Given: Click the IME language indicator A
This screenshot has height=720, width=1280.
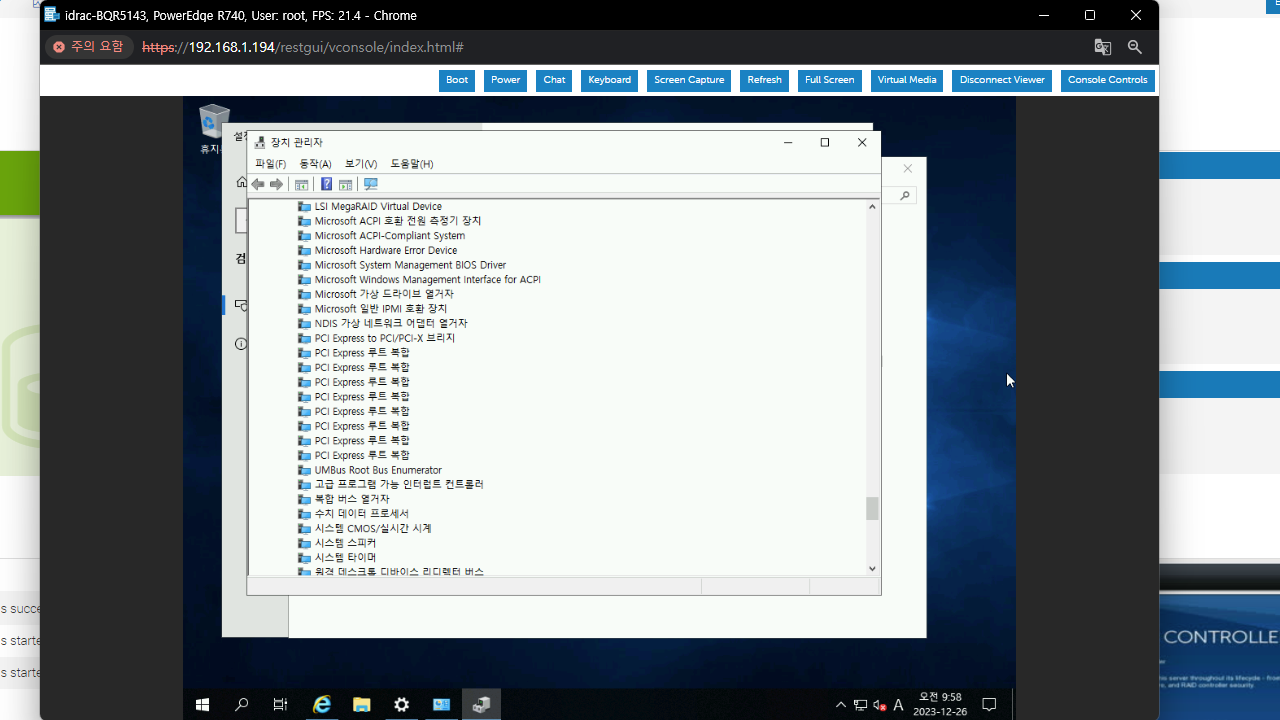Looking at the screenshot, I should (898, 705).
